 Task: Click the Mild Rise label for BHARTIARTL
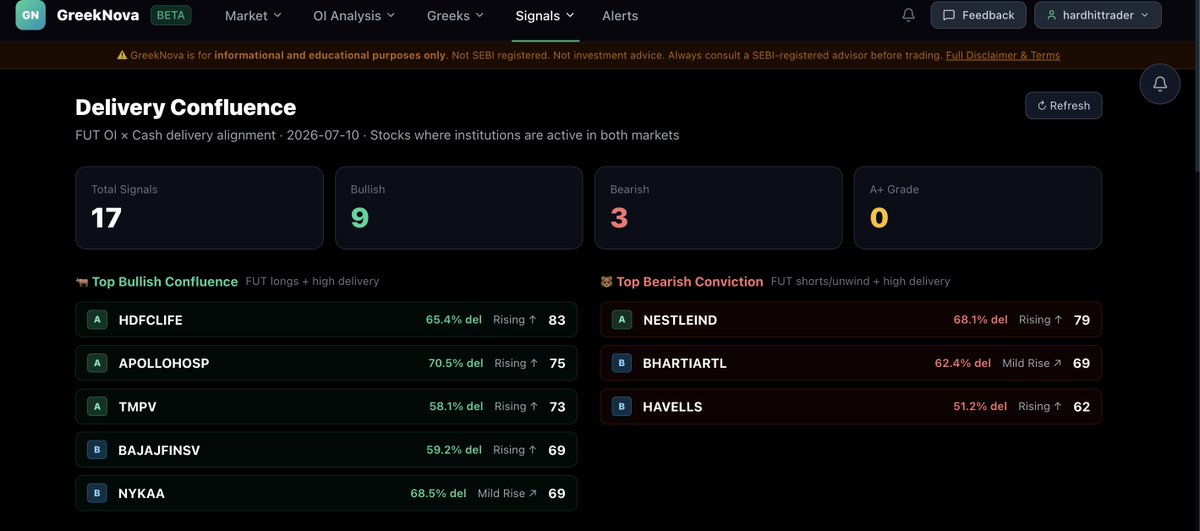pyautogui.click(x=1032, y=363)
